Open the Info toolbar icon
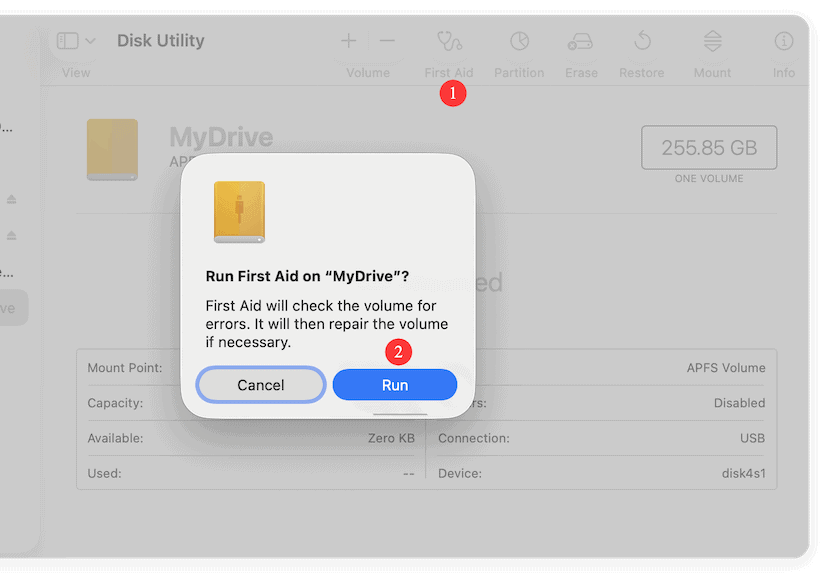Viewport: 828px width, 577px height. [x=784, y=41]
